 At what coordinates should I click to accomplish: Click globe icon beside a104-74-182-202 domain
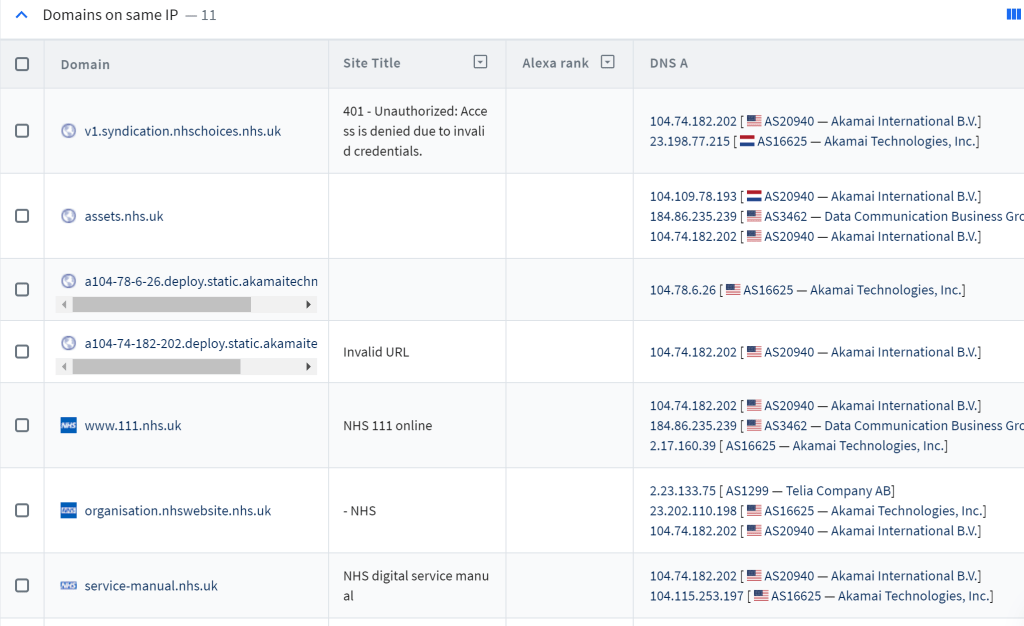68,343
